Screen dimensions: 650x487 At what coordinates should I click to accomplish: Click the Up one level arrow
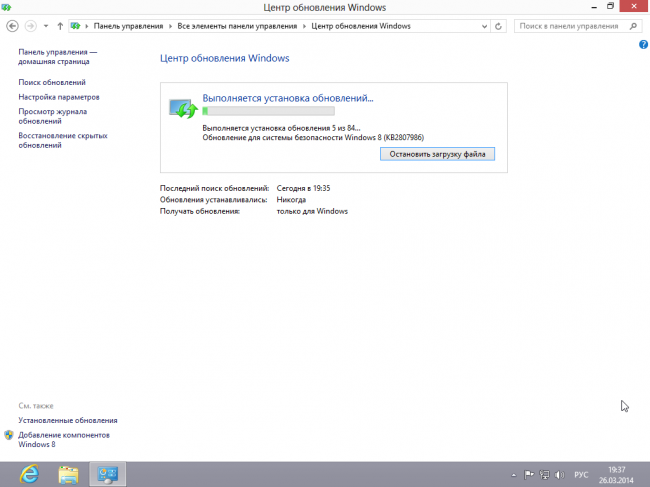[60, 25]
